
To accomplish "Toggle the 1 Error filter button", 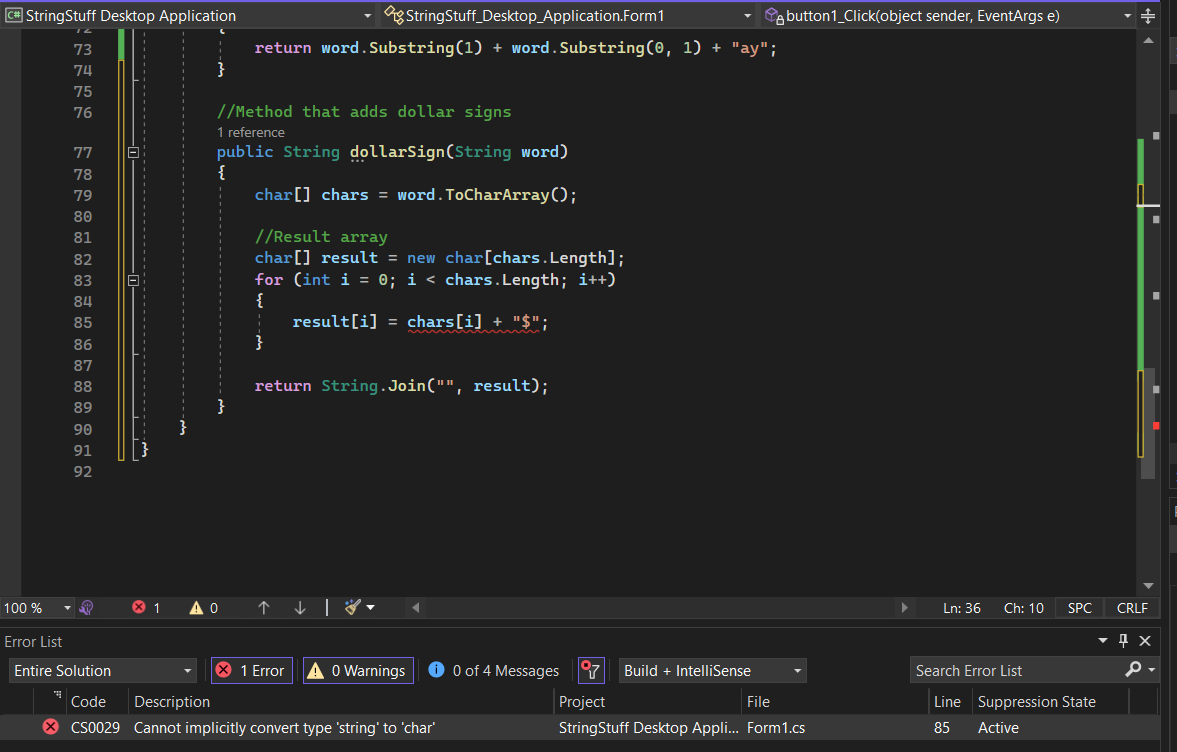I will 251,670.
